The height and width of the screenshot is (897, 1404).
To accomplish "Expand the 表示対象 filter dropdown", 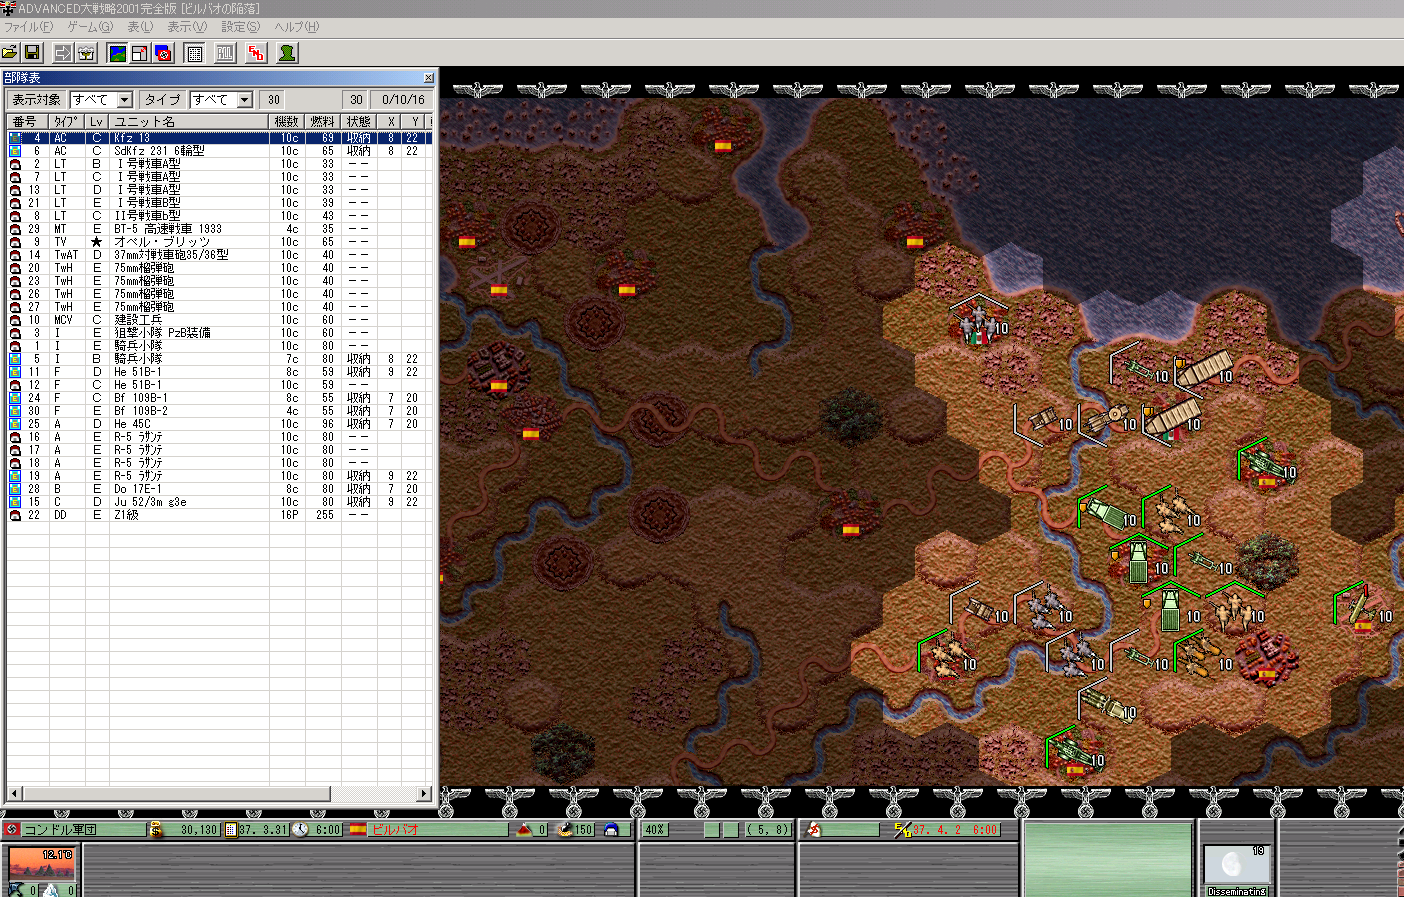I will tap(125, 100).
